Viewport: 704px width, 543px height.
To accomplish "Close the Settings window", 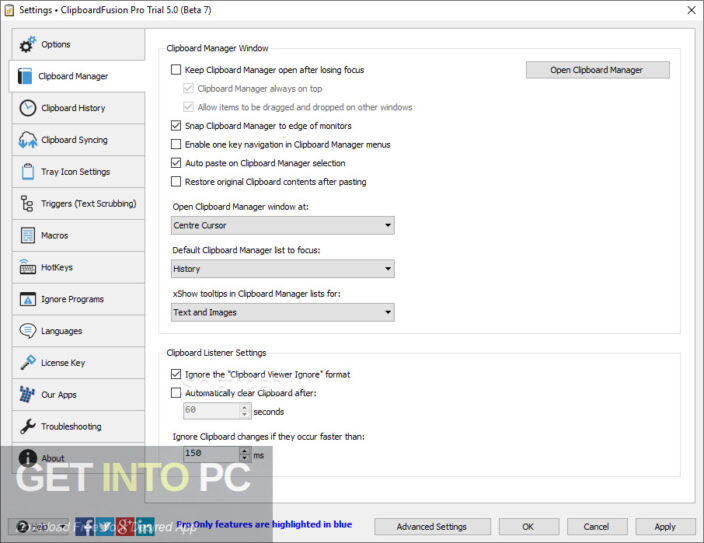I will click(x=691, y=10).
